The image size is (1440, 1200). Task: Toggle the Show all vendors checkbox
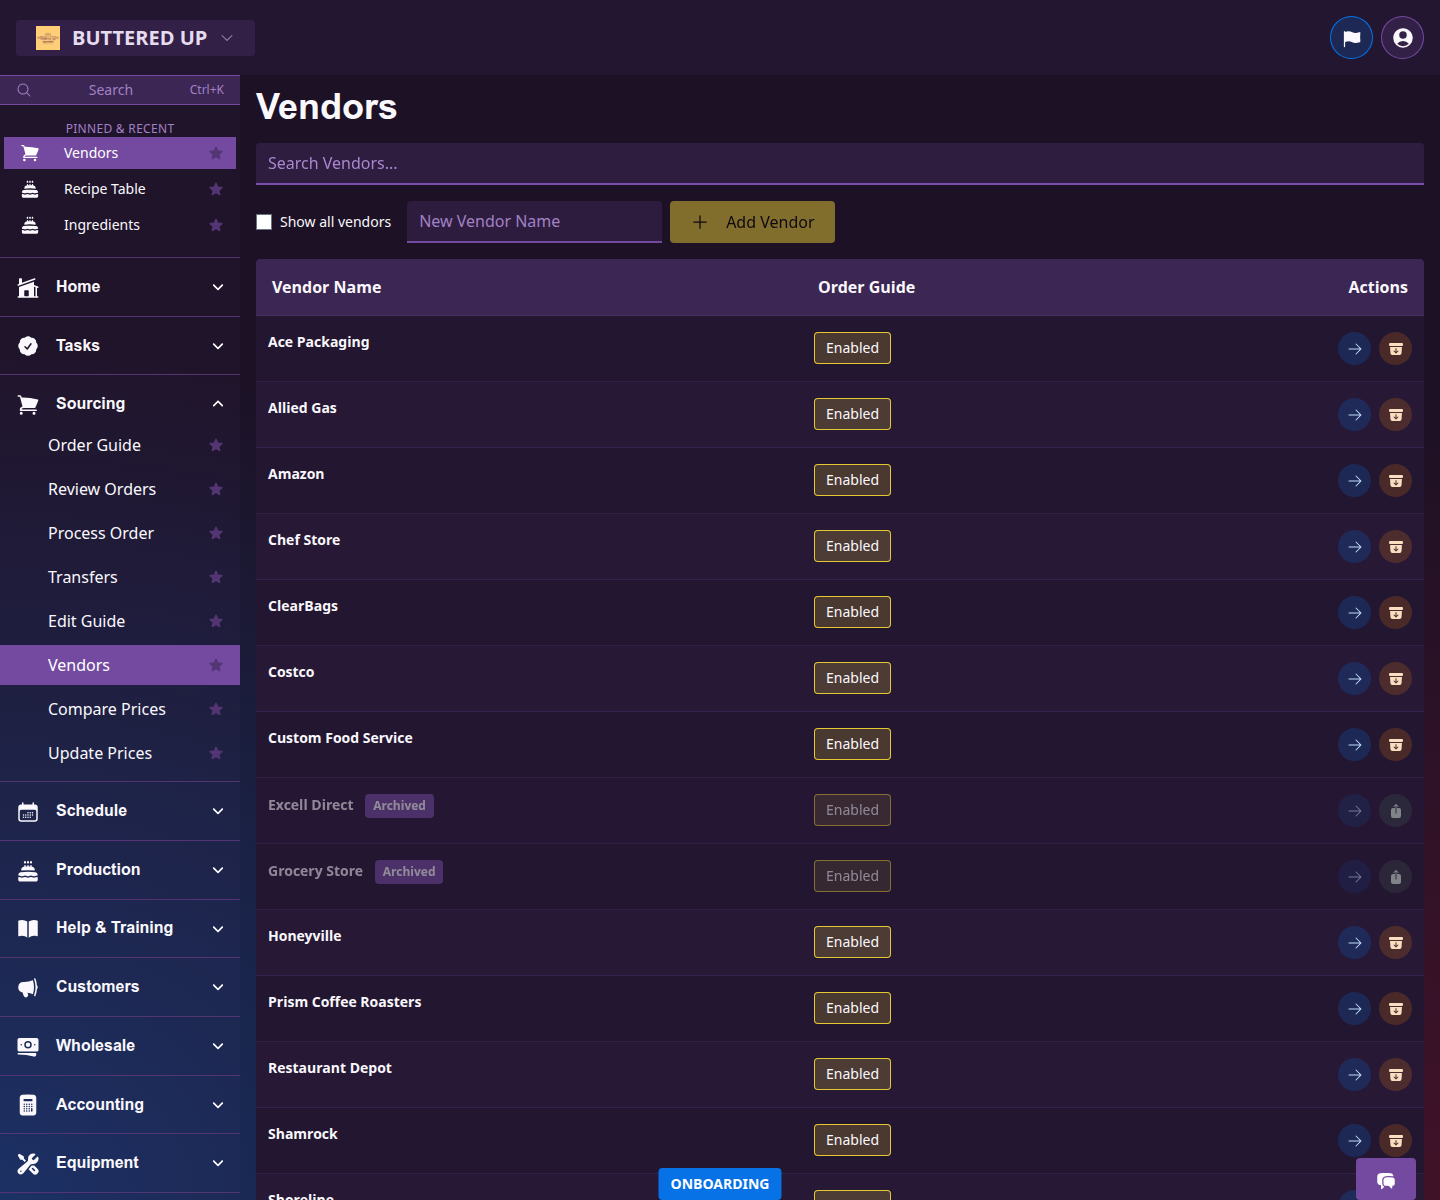264,221
